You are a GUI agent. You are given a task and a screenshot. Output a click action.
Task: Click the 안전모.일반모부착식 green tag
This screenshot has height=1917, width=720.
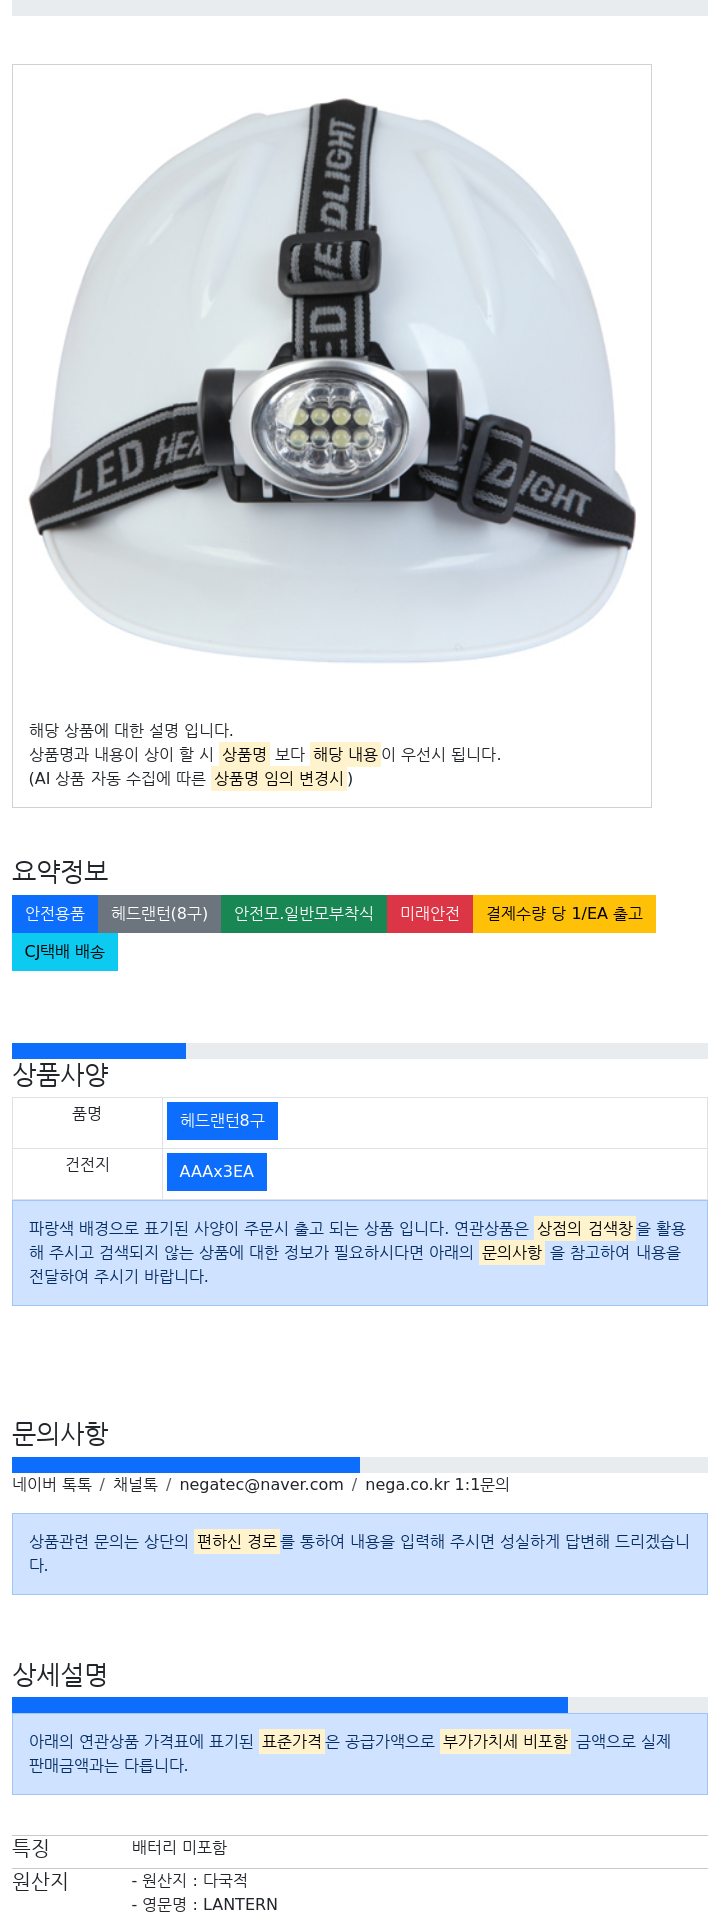pyautogui.click(x=304, y=914)
